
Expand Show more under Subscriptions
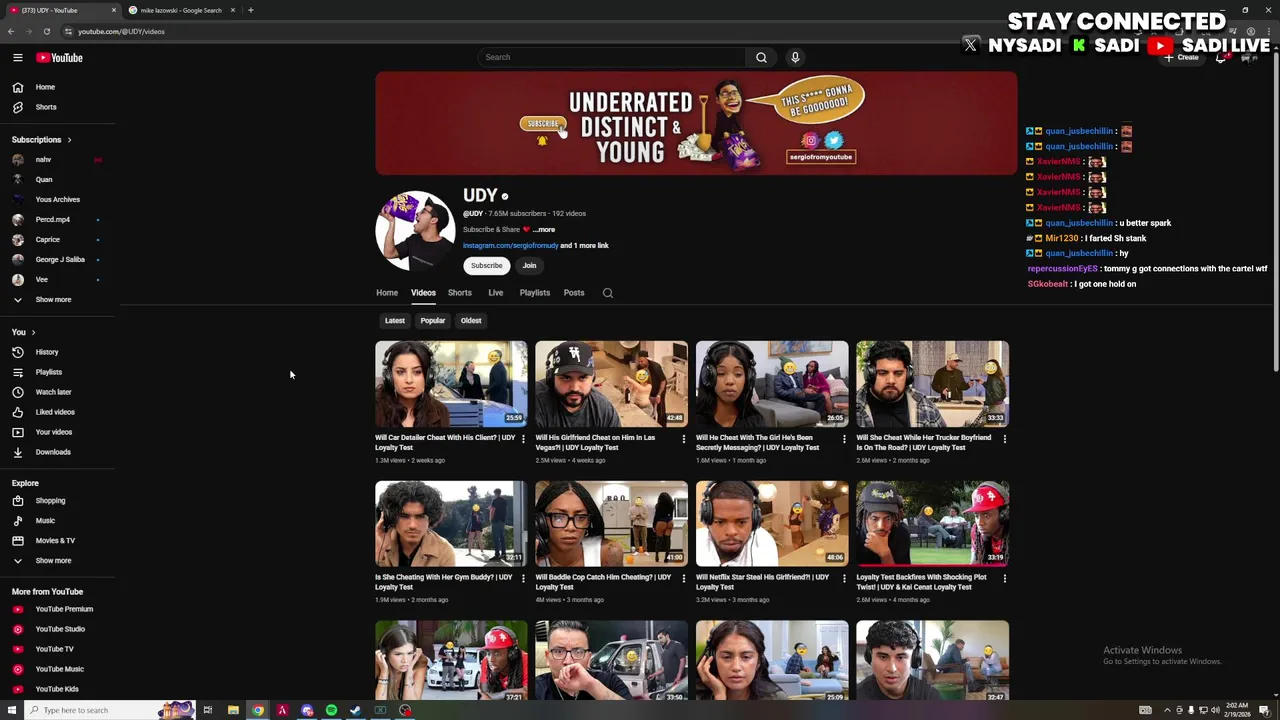(57, 299)
